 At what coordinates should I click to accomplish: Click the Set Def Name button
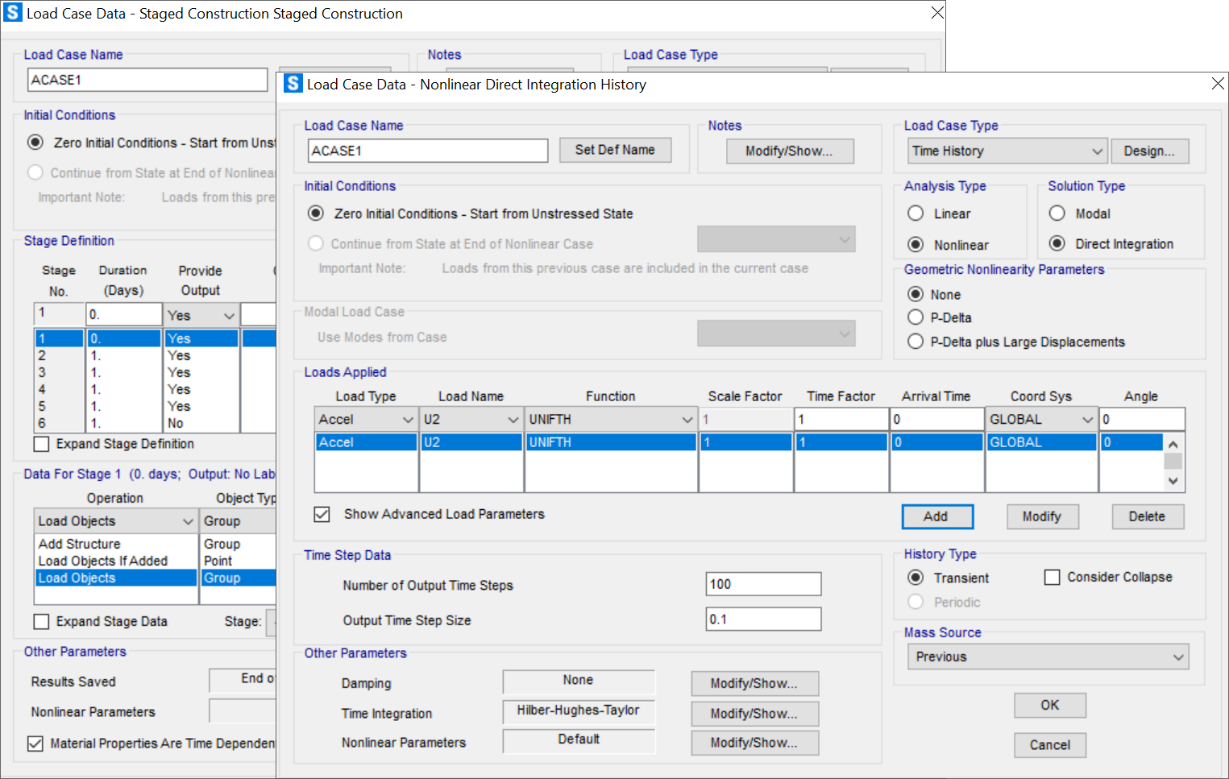coord(615,150)
